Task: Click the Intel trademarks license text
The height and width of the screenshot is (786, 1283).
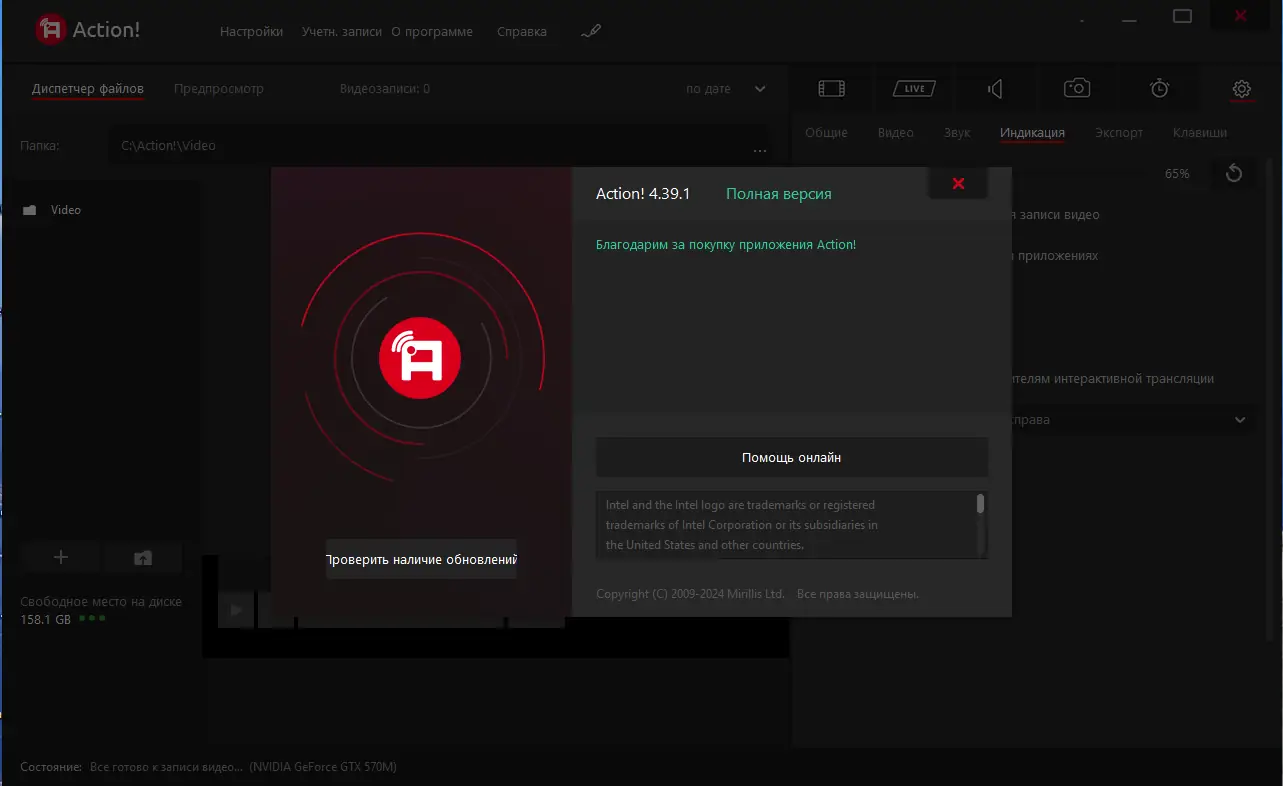Action: click(742, 525)
